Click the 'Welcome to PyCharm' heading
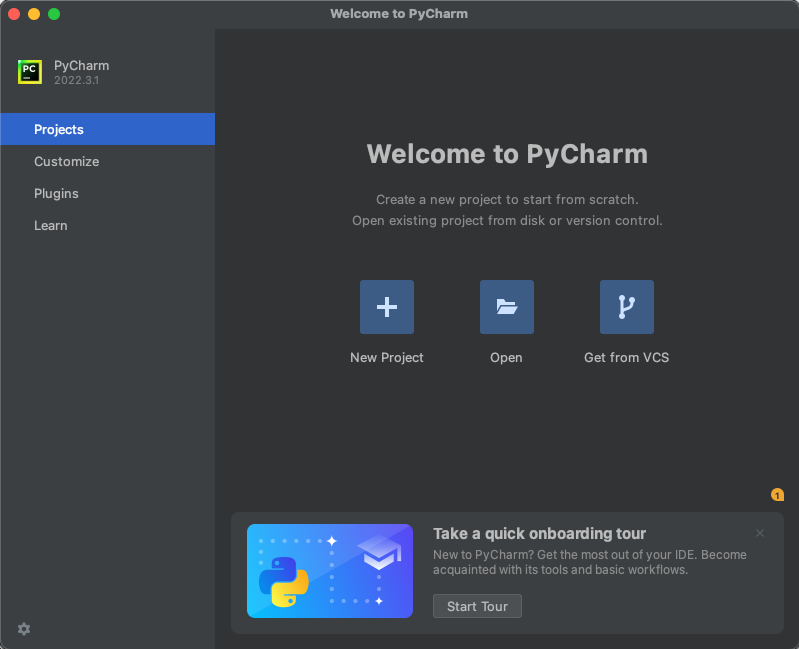799x649 pixels. pyautogui.click(x=507, y=154)
